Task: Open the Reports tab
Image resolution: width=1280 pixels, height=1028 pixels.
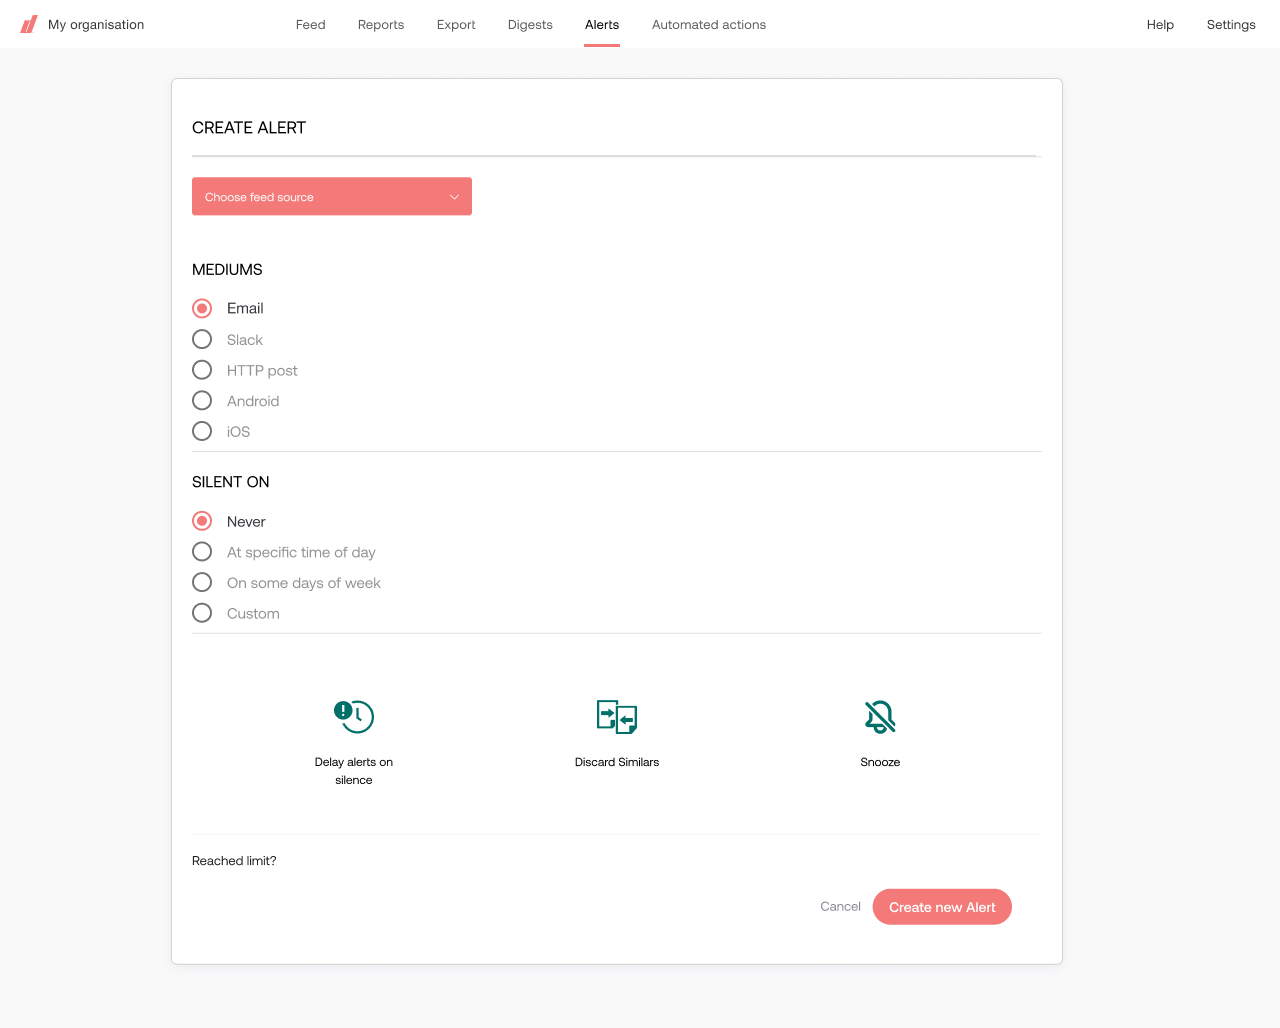Action: click(381, 24)
